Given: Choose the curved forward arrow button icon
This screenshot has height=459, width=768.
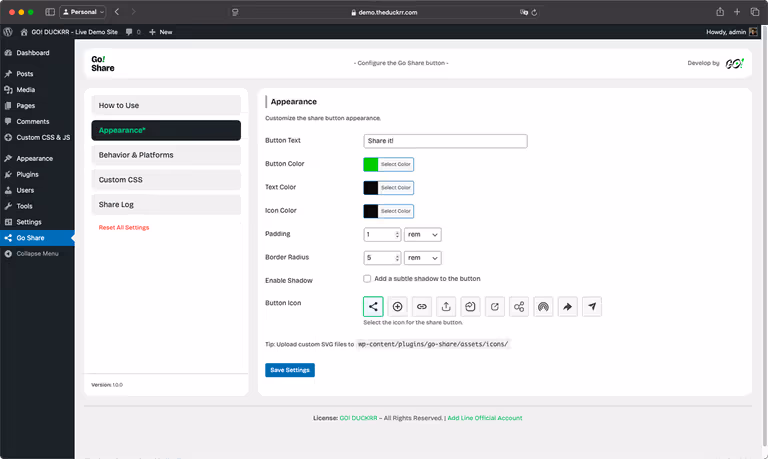Looking at the screenshot, I should coord(569,308).
